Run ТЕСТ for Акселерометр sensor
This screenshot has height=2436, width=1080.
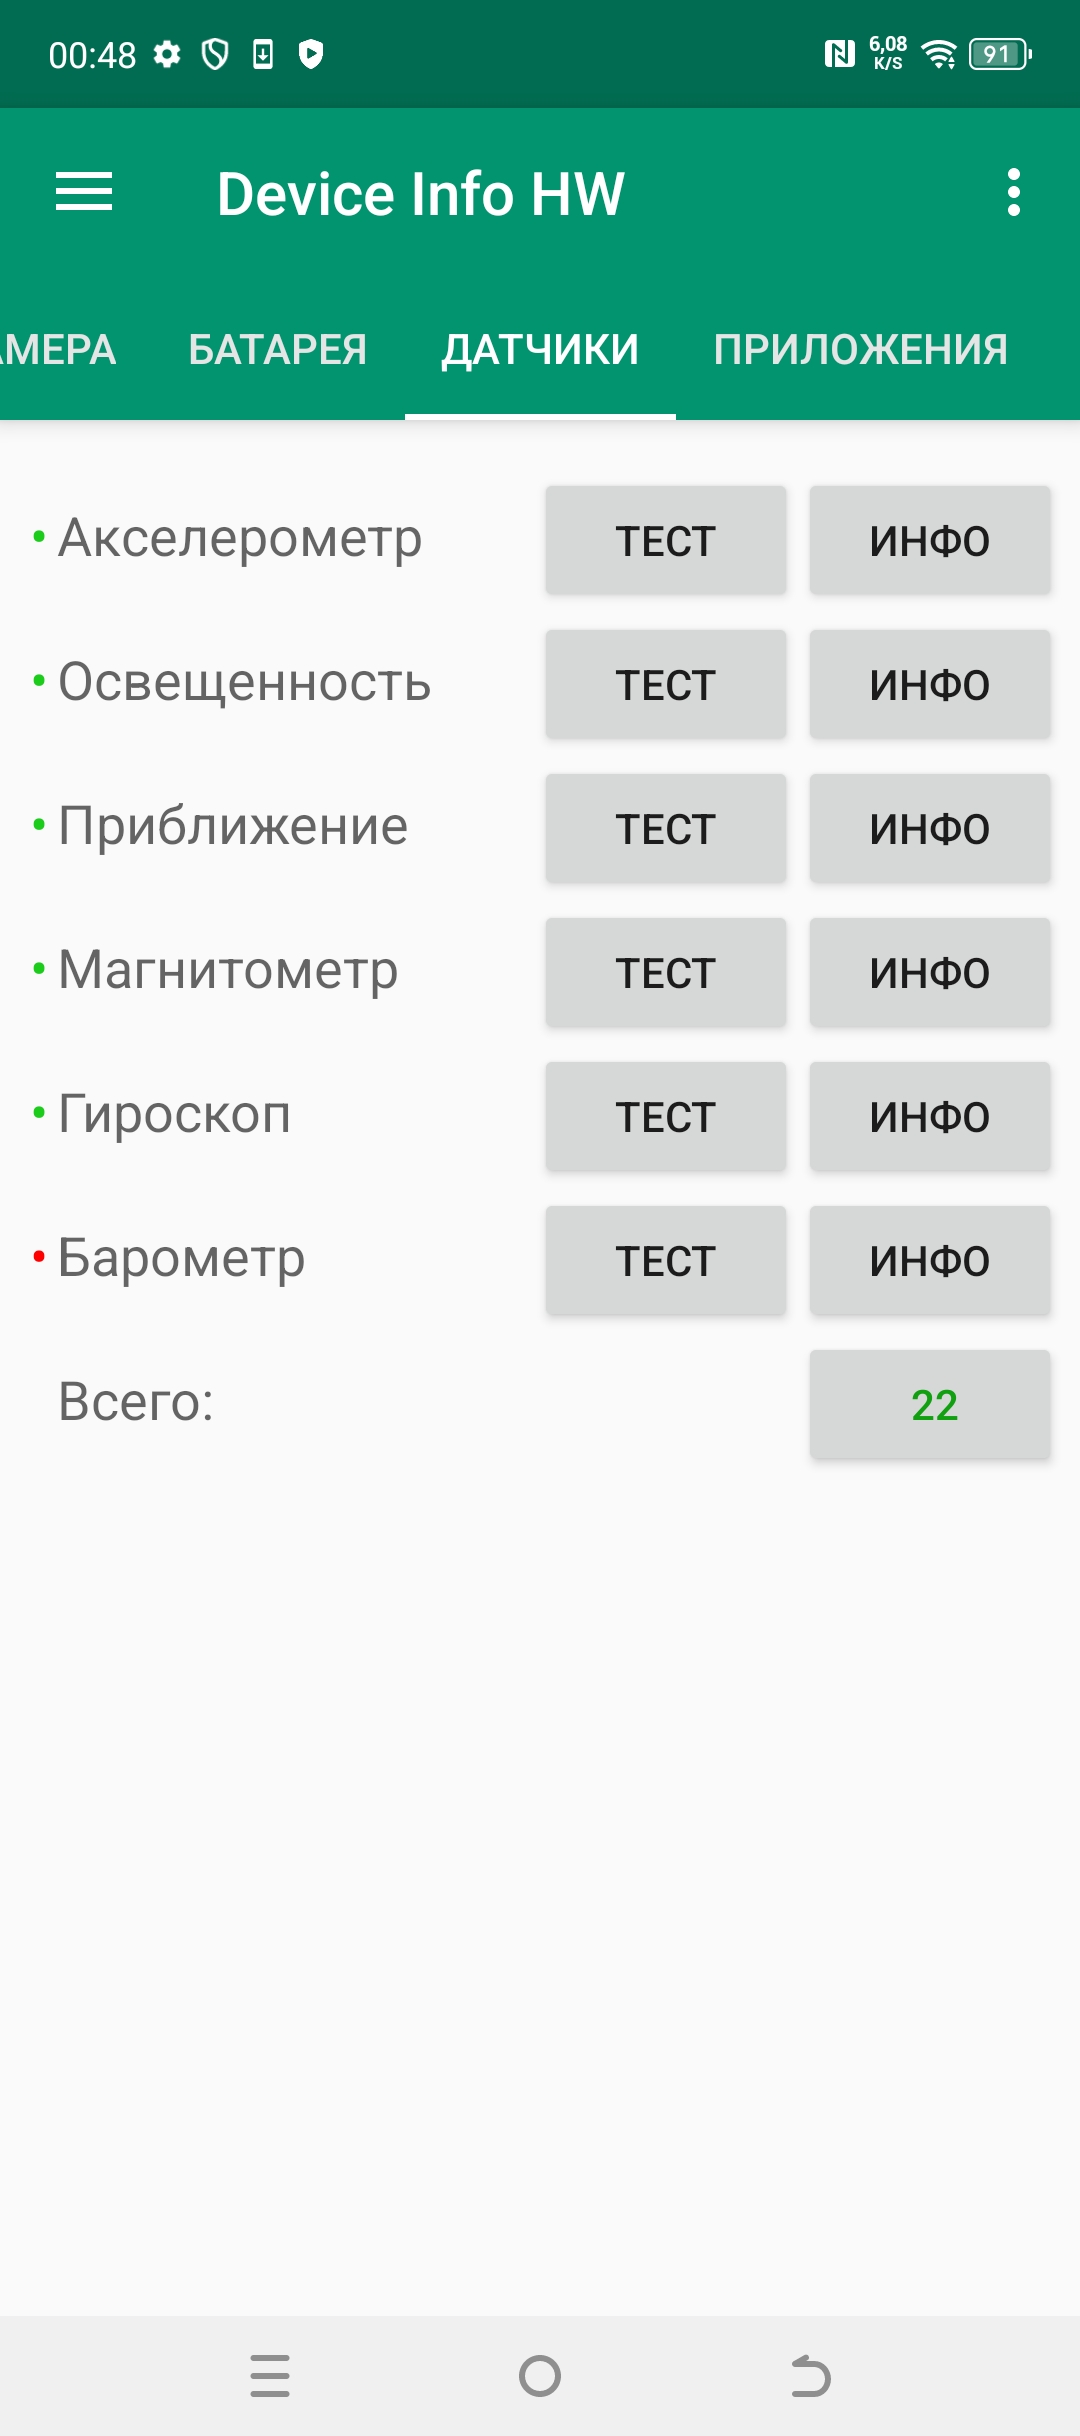coord(666,541)
